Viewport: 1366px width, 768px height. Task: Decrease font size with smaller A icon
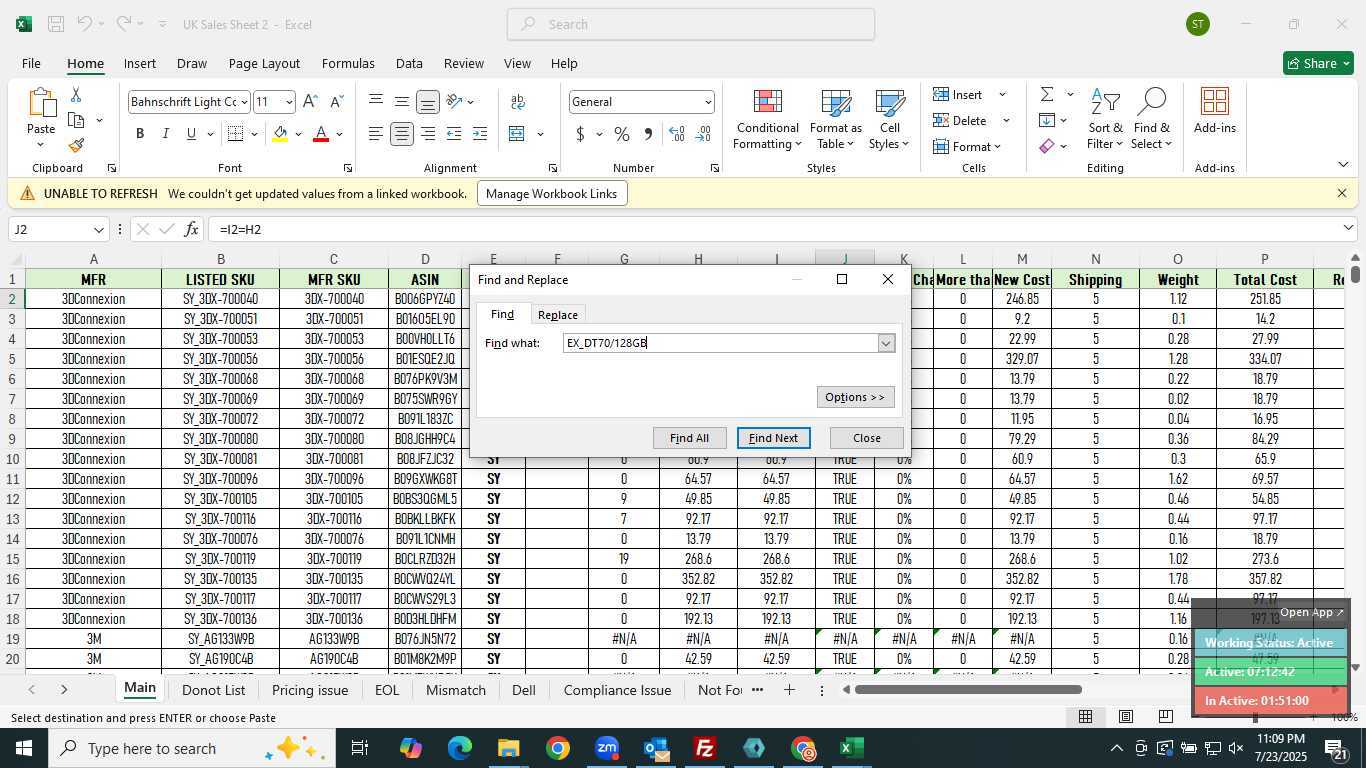click(x=336, y=101)
